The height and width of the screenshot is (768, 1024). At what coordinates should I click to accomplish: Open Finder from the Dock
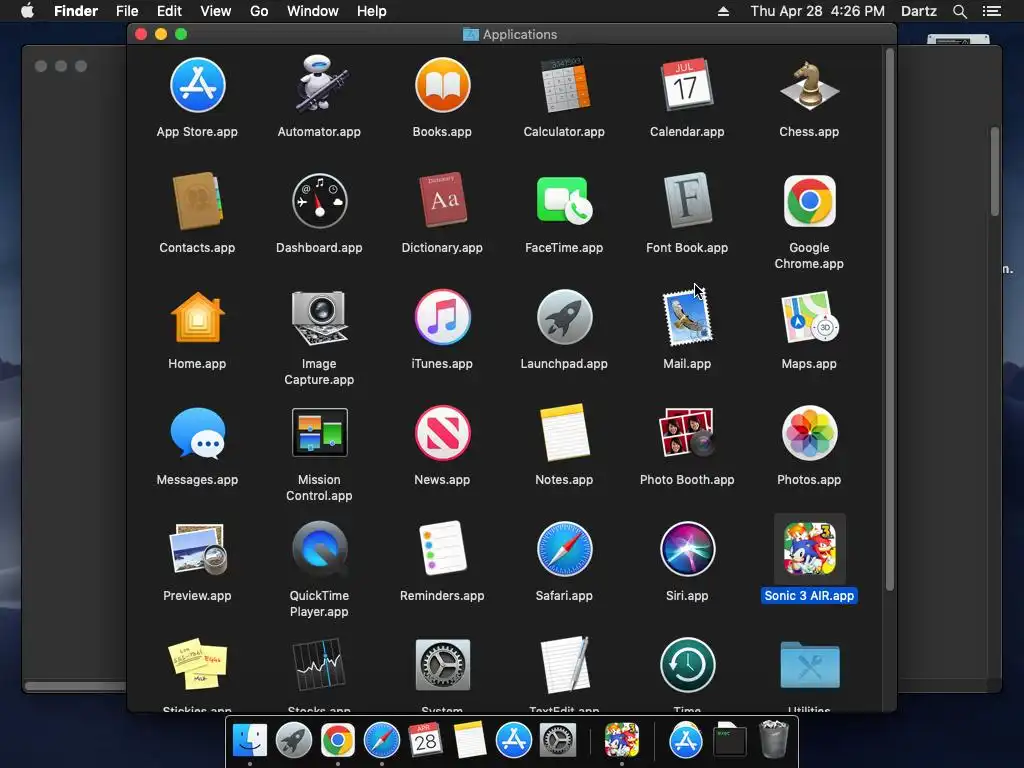[x=250, y=741]
